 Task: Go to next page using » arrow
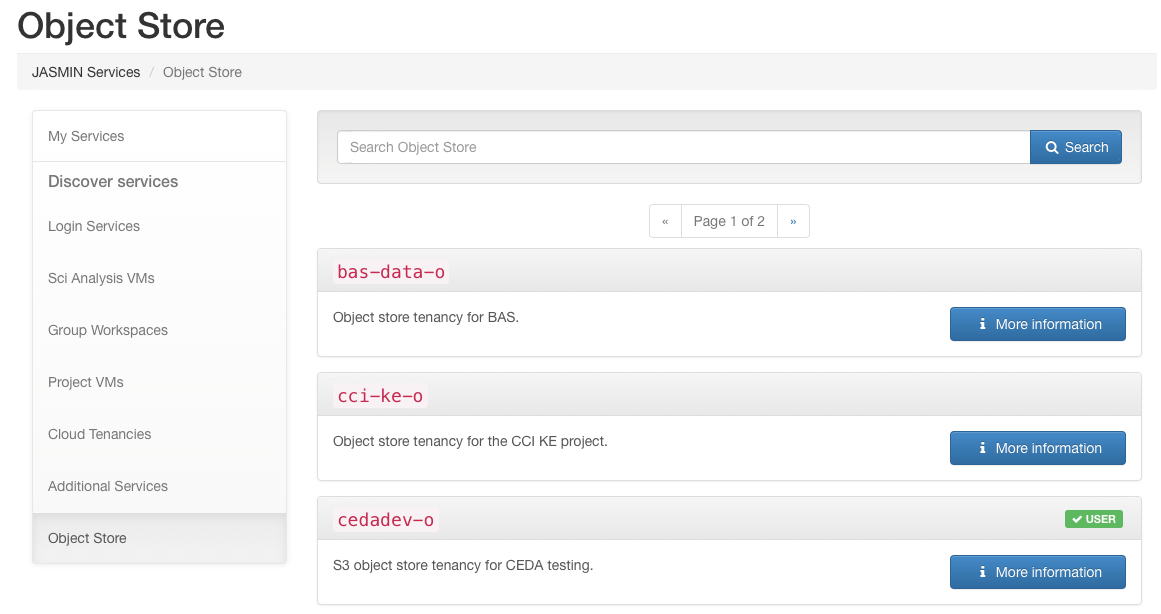point(793,221)
